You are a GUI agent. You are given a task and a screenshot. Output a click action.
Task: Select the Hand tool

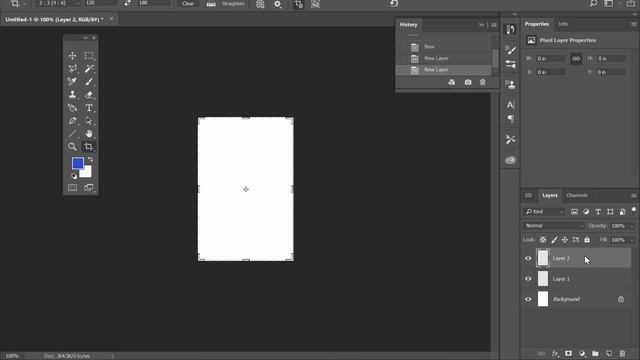(x=89, y=133)
